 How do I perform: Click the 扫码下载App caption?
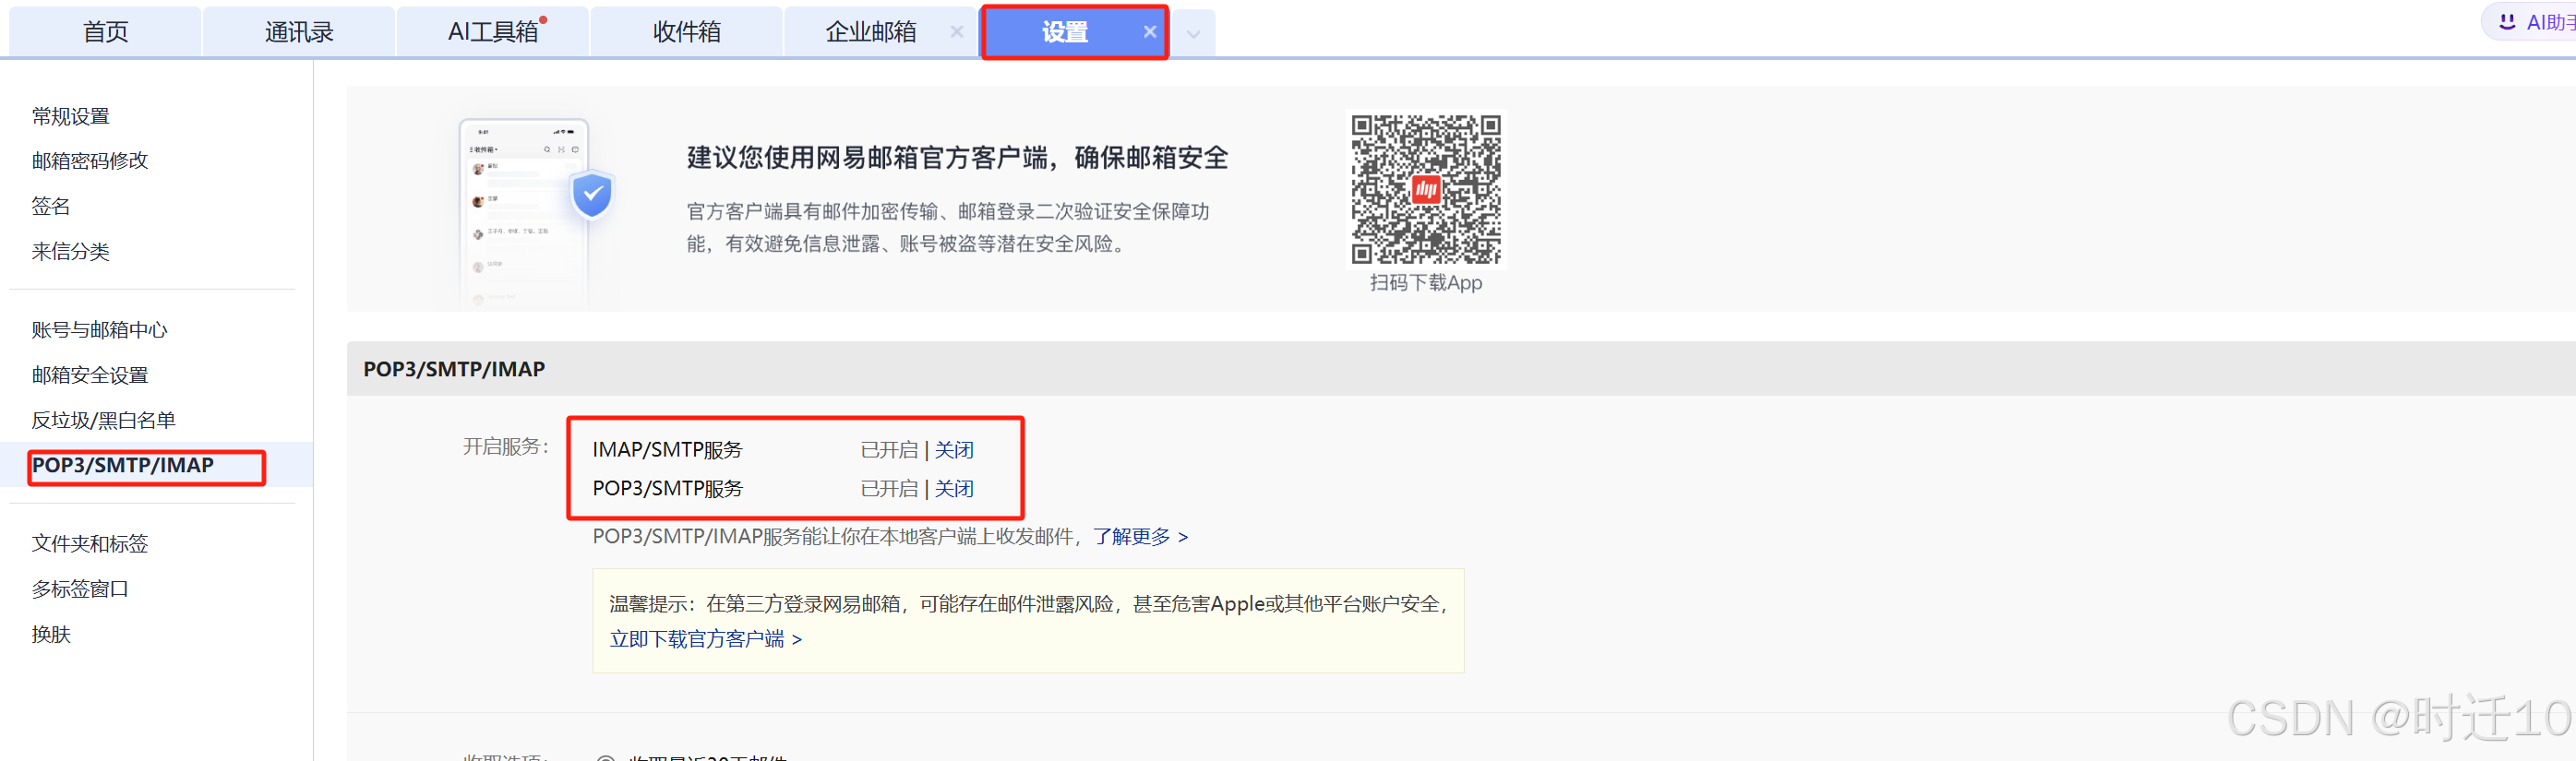click(x=1426, y=283)
